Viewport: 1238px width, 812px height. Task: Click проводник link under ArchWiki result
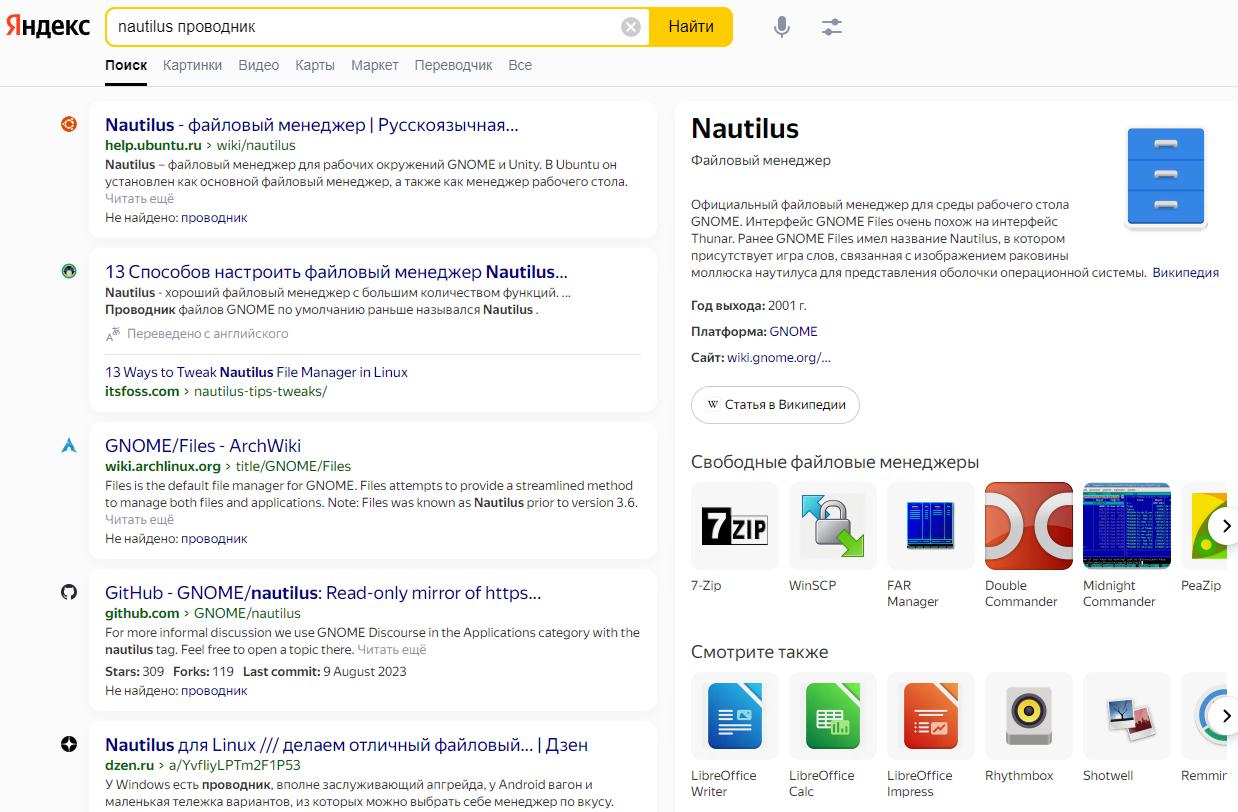(214, 538)
